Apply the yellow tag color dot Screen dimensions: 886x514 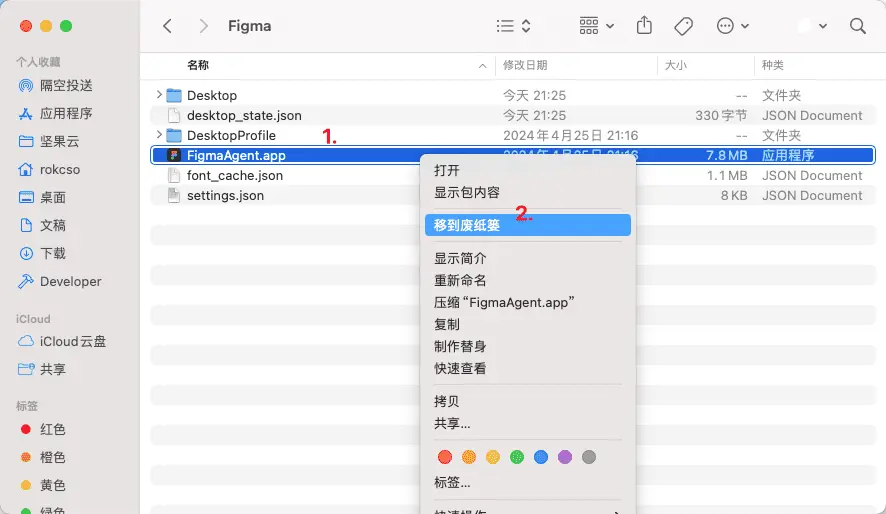[x=493, y=457]
